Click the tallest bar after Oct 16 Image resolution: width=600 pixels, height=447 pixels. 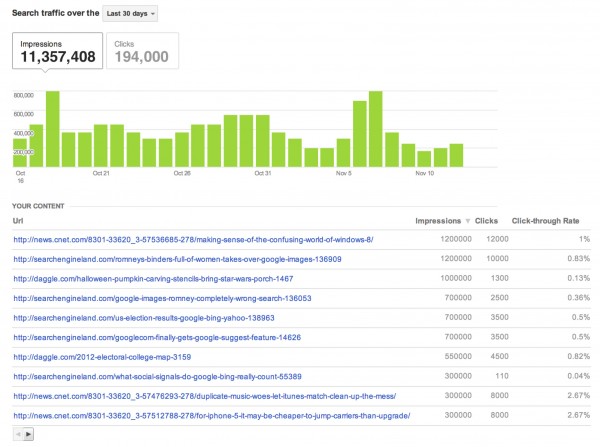[x=53, y=129]
